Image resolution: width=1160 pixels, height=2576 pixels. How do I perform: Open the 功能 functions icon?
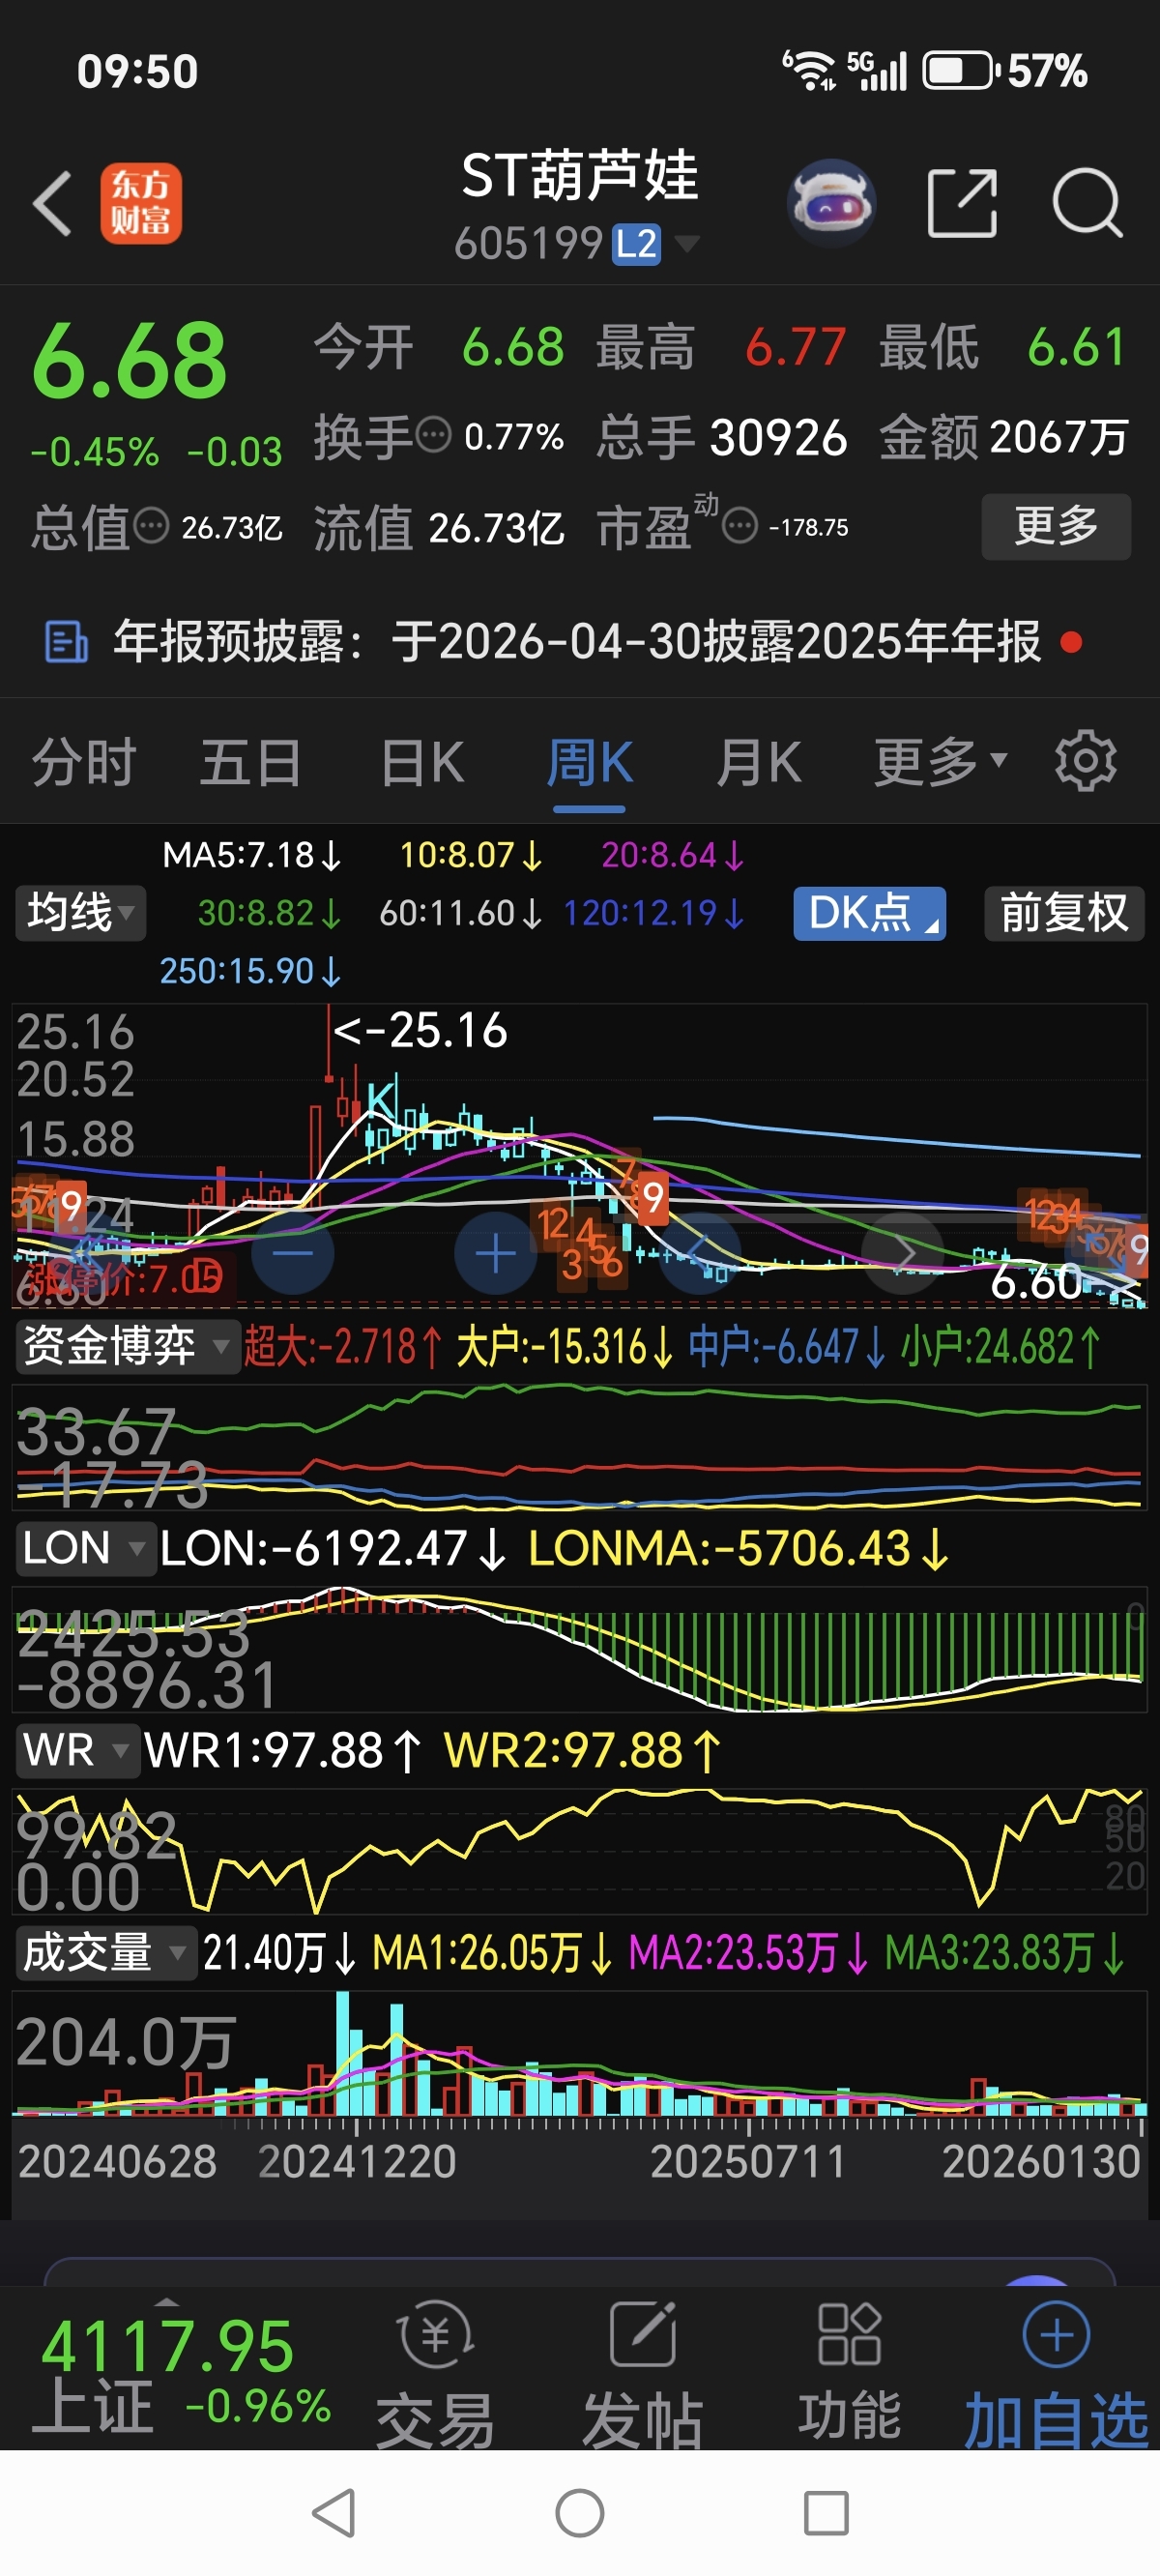849,2335
